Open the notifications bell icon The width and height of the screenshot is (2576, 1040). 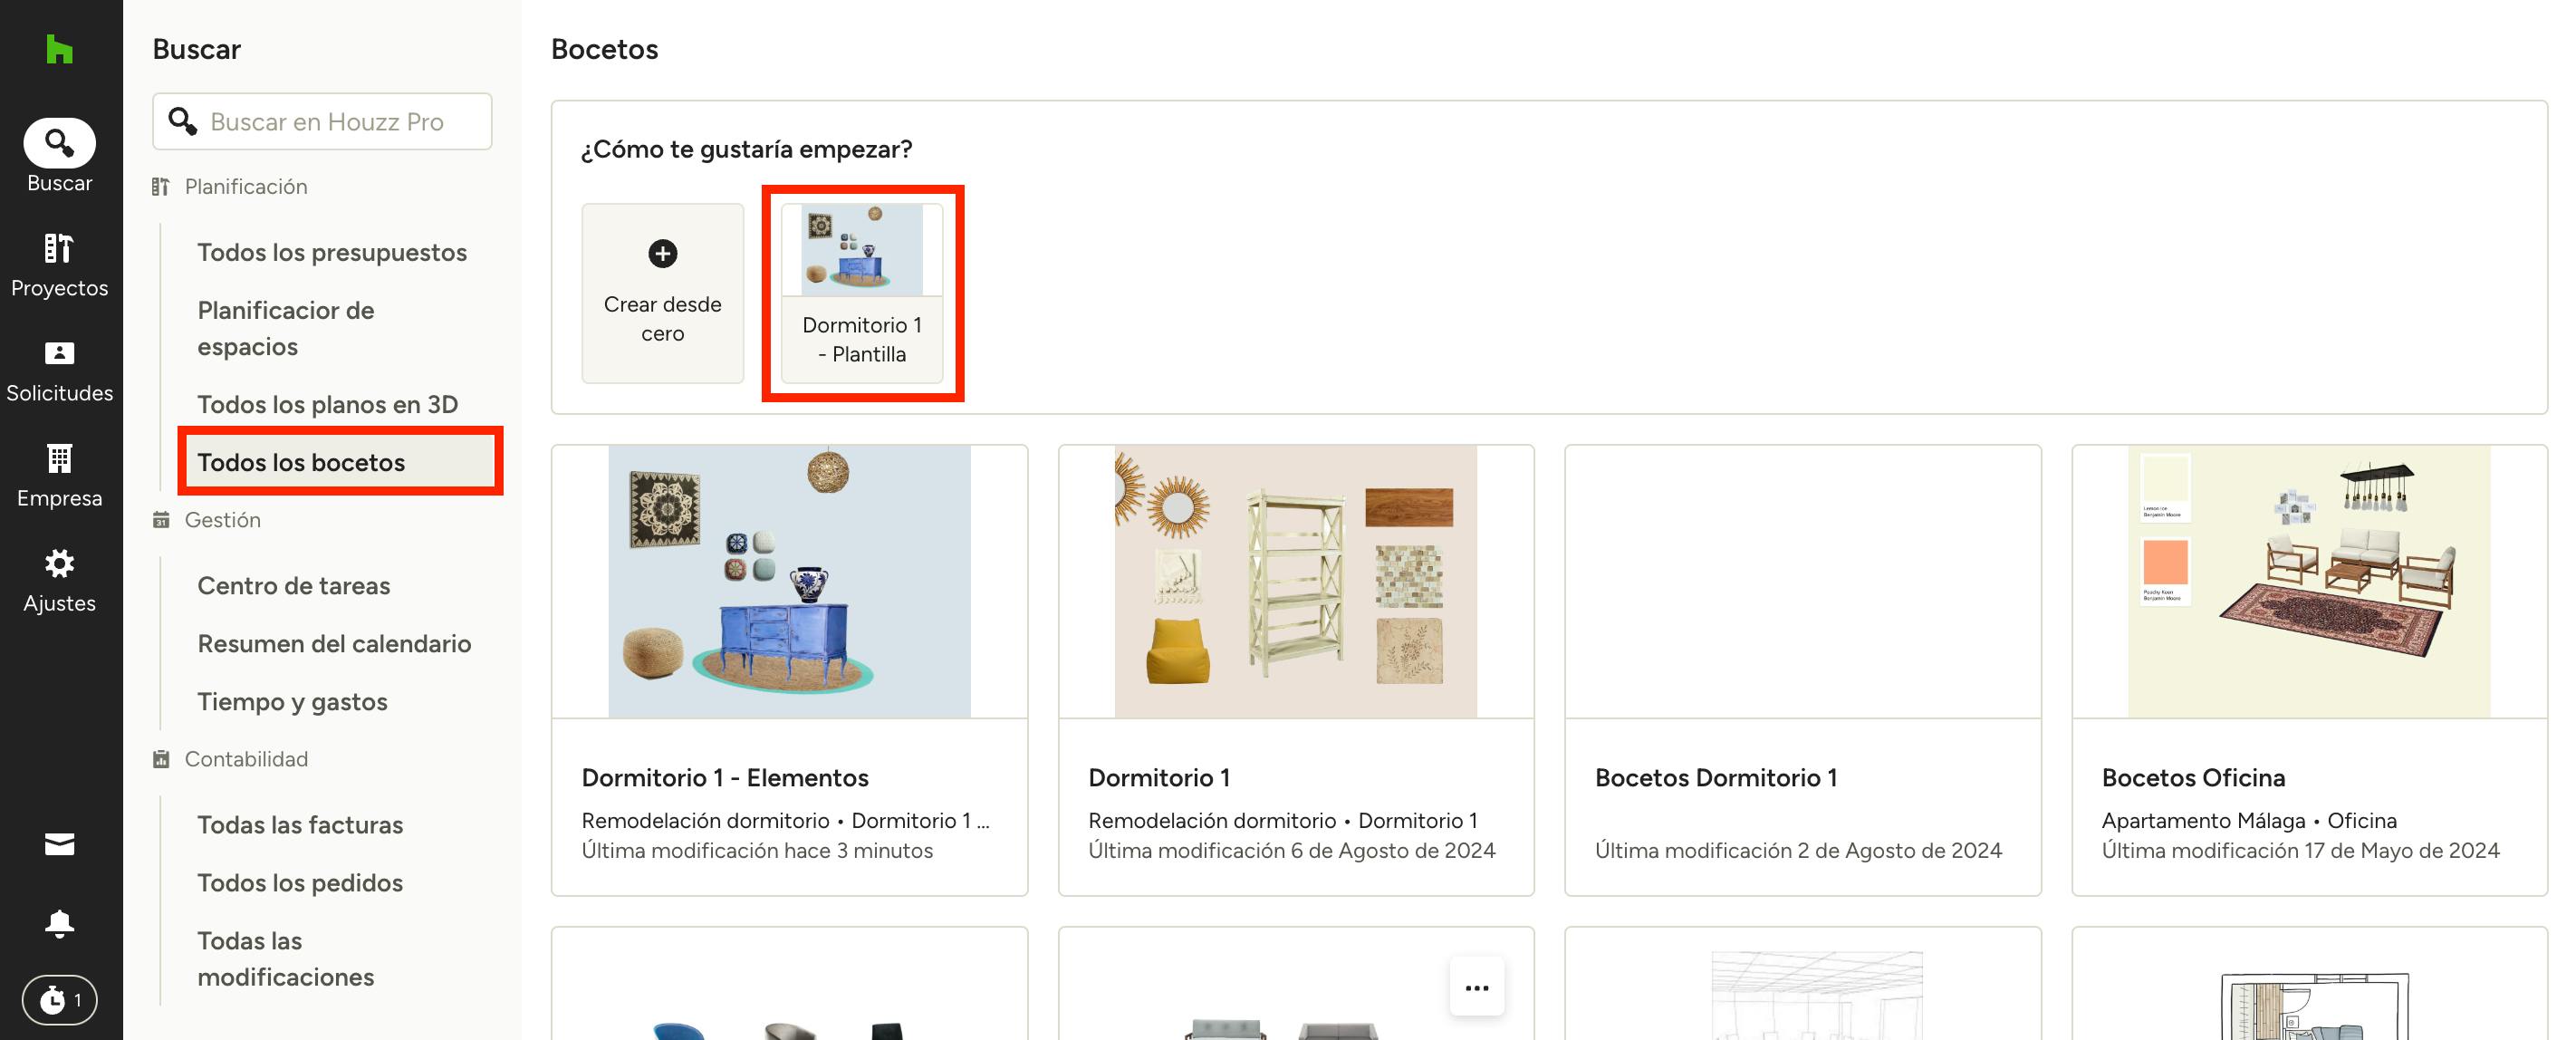[59, 922]
